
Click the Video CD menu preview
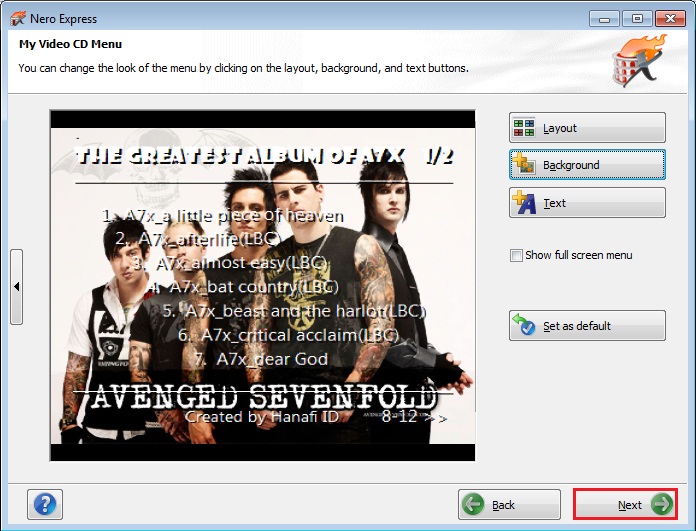point(262,285)
